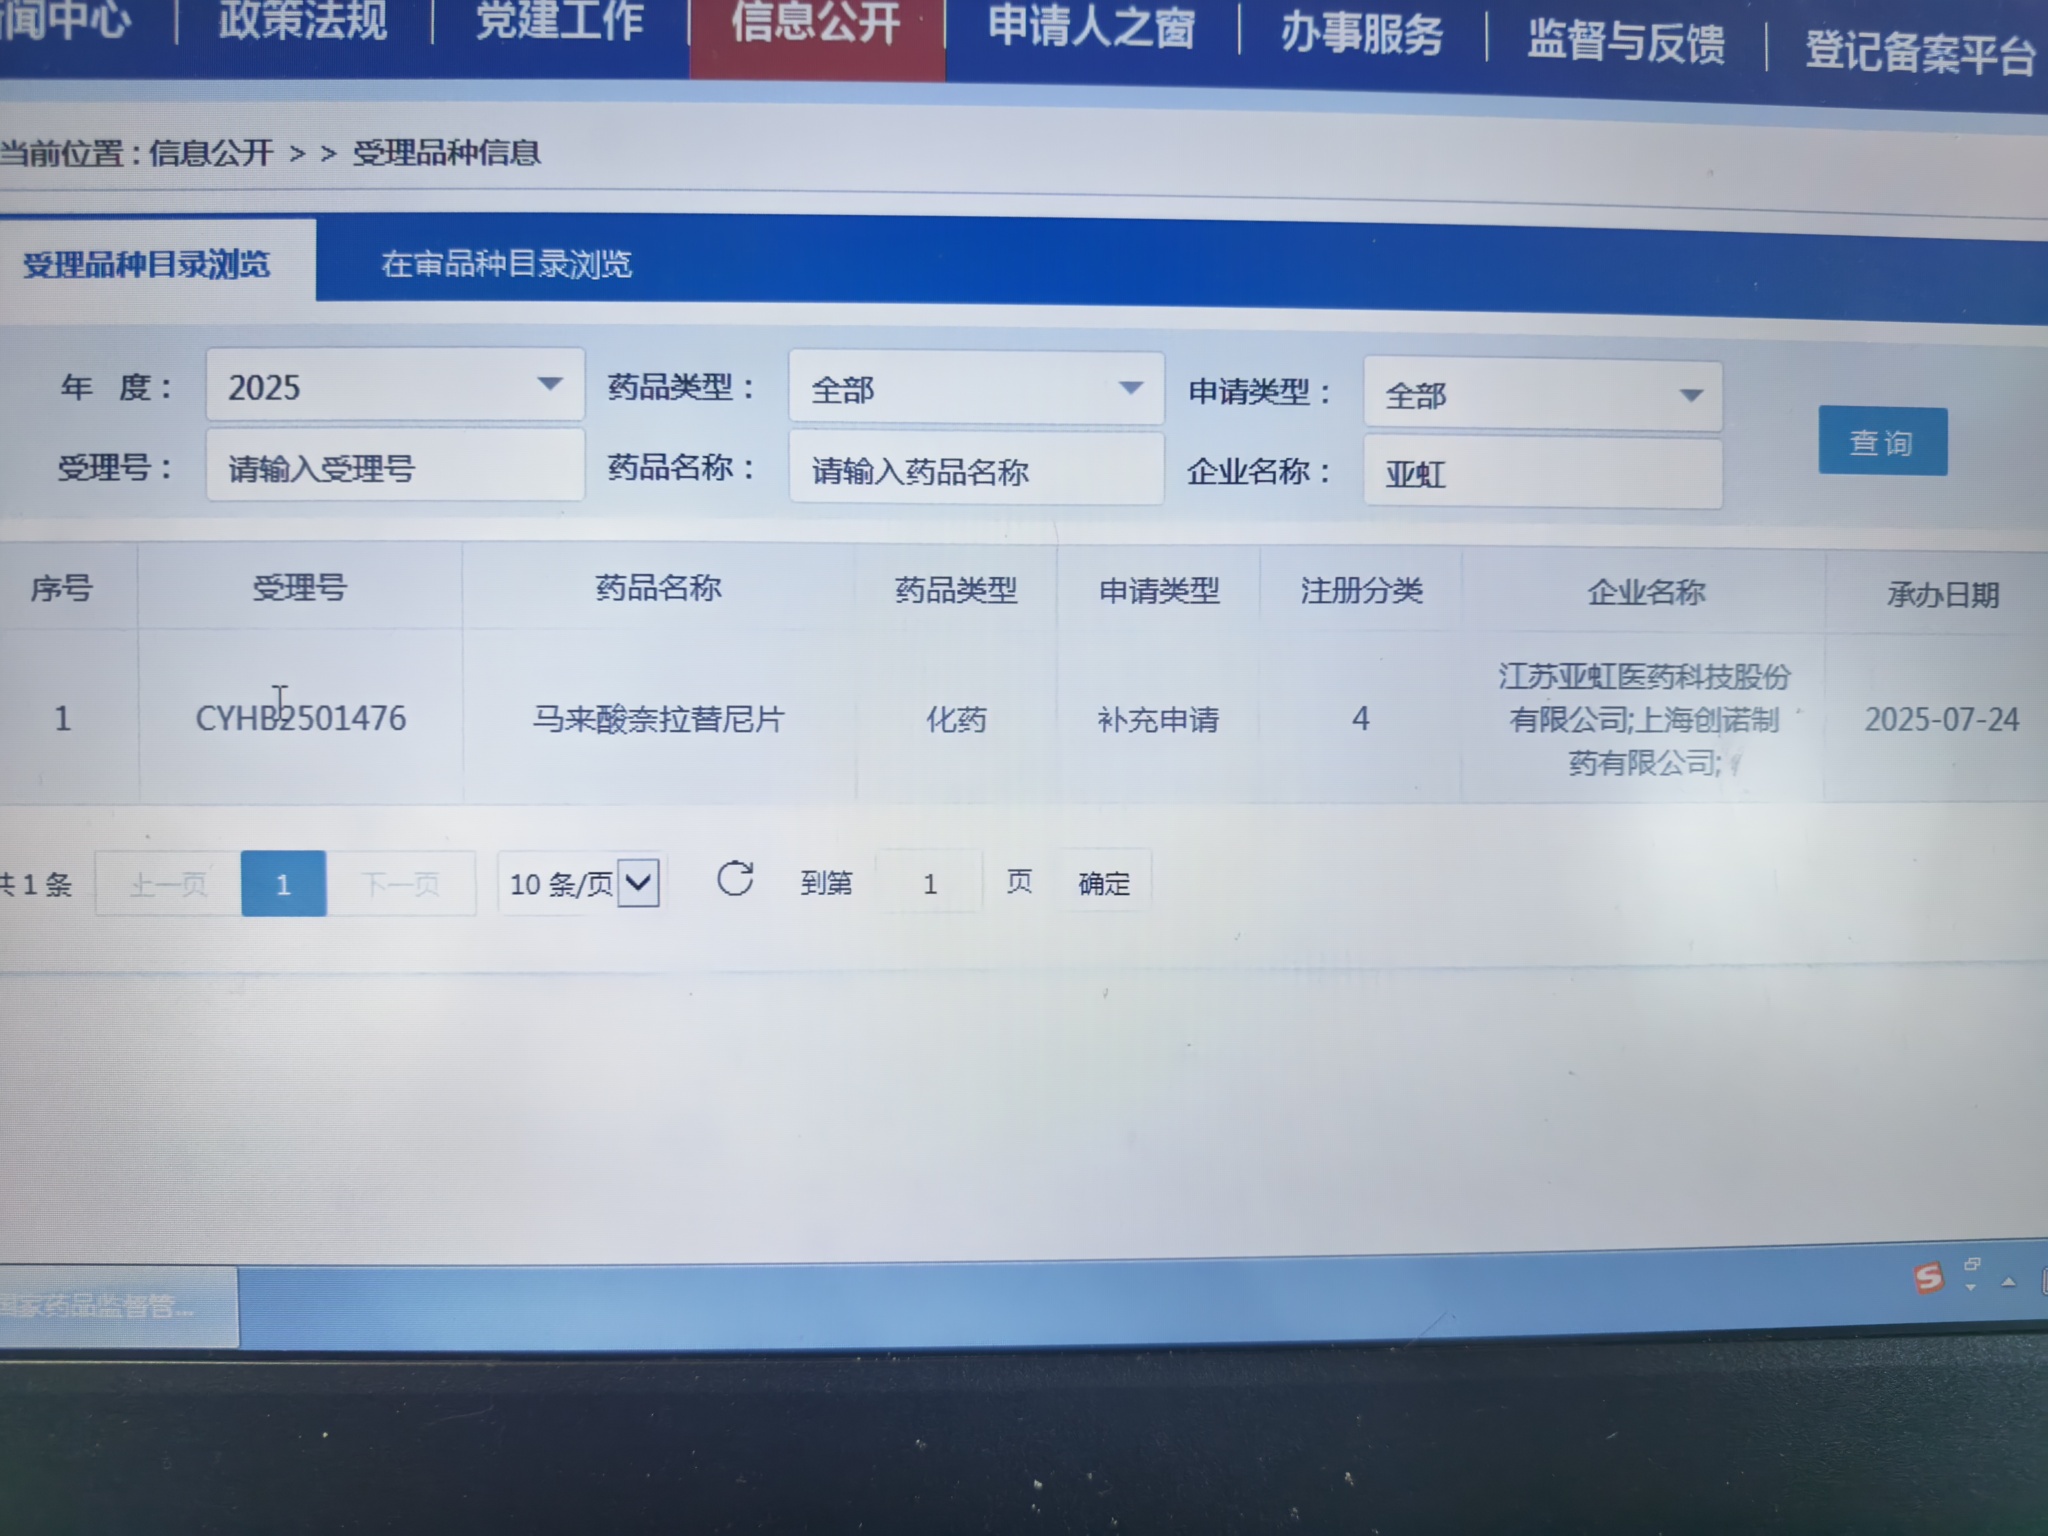Viewport: 2048px width, 1536px height.
Task: Expand the 年度 2025 dropdown
Action: [x=395, y=386]
